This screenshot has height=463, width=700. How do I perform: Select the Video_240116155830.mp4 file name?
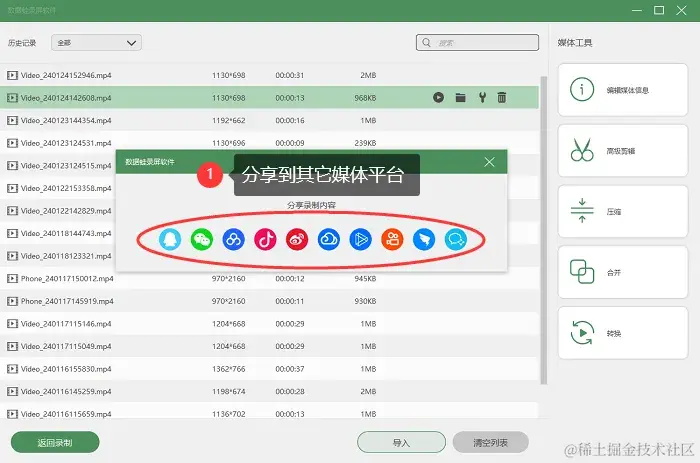coord(66,369)
